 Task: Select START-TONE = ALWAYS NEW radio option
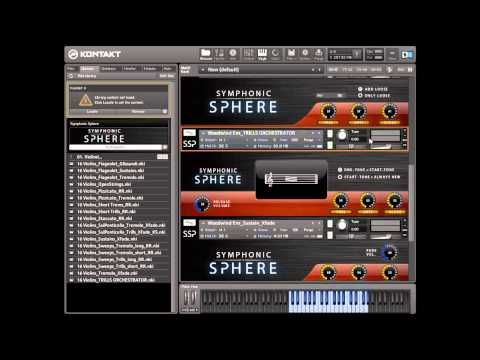pyautogui.click(x=340, y=177)
